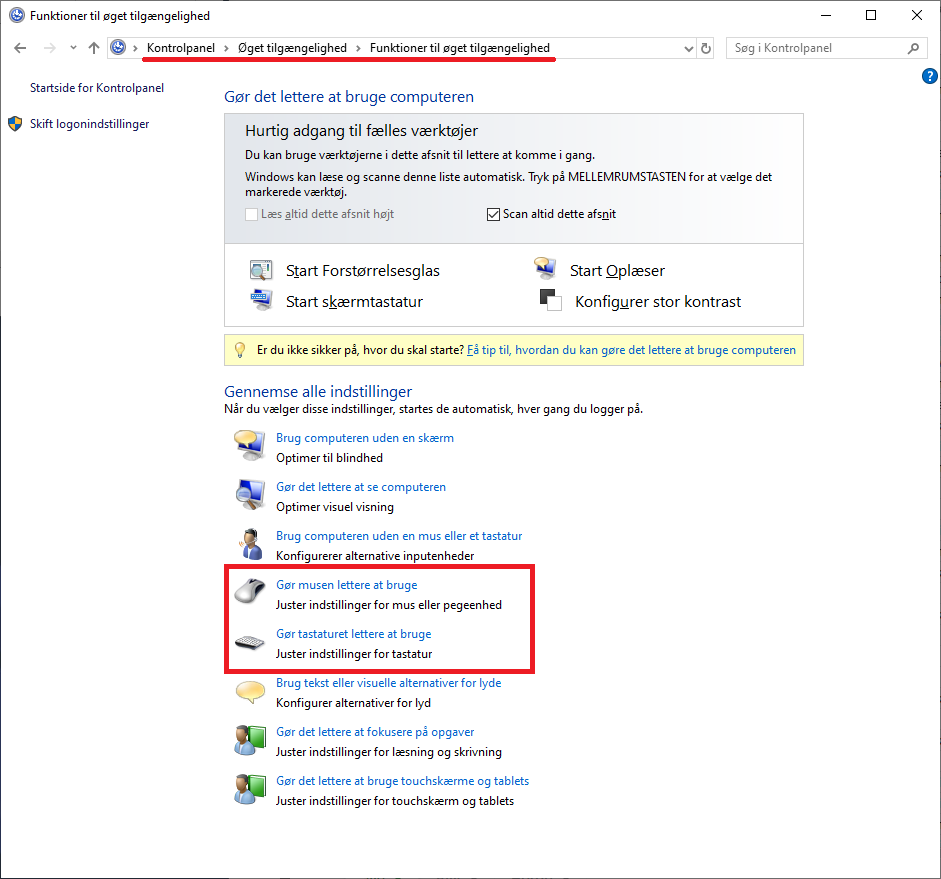Screen dimensions: 941x879
Task: Click the Narrator icon beside Start Oplæser
Action: coord(545,270)
